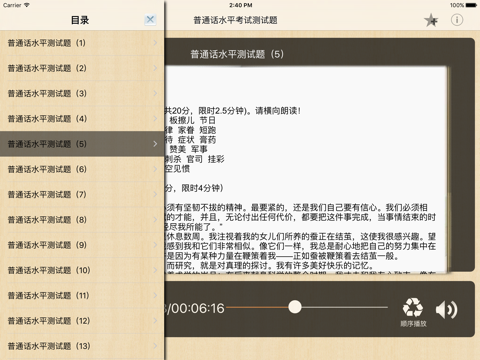Click chevron on 普通话水平测试题 (6) row
The width and height of the screenshot is (480, 360).
pyautogui.click(x=155, y=169)
